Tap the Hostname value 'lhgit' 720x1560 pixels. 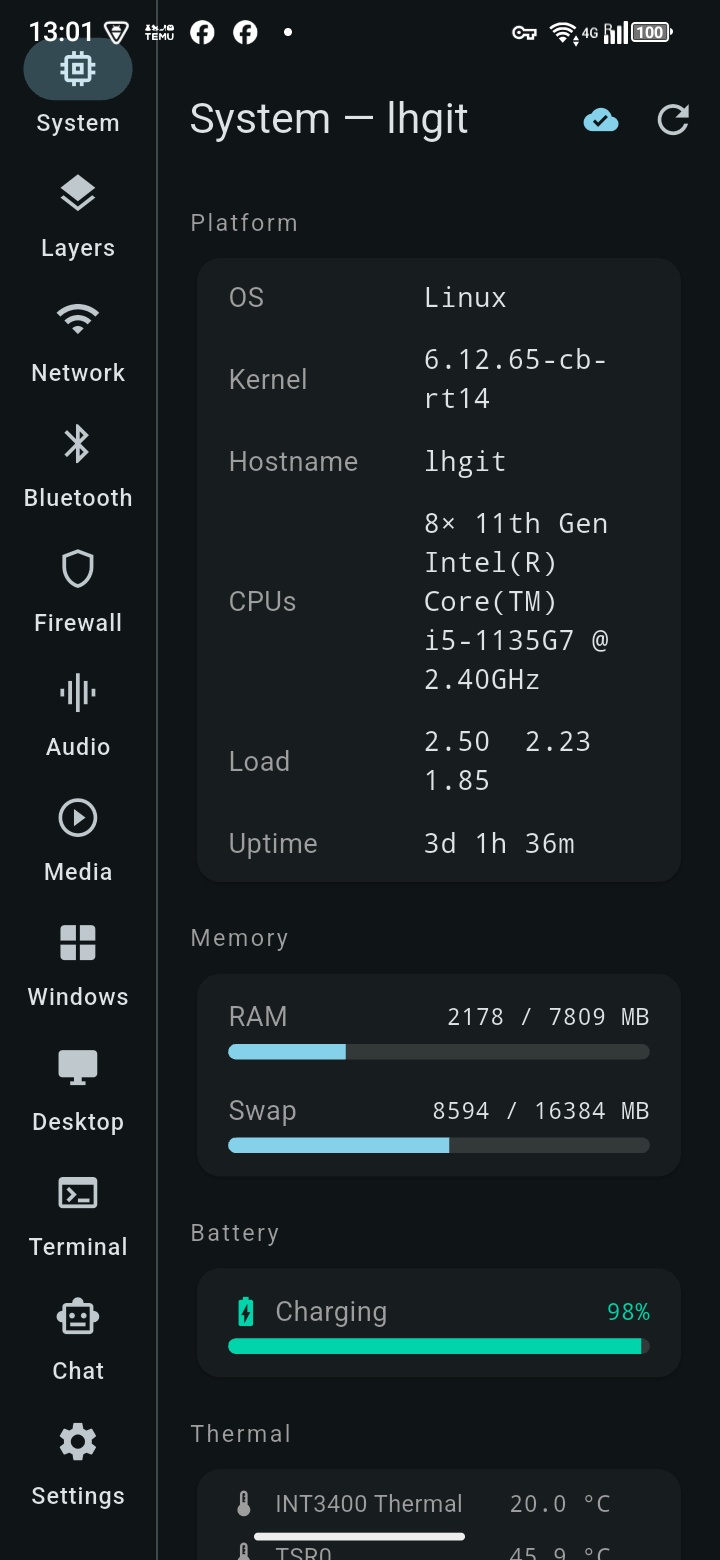pos(465,462)
